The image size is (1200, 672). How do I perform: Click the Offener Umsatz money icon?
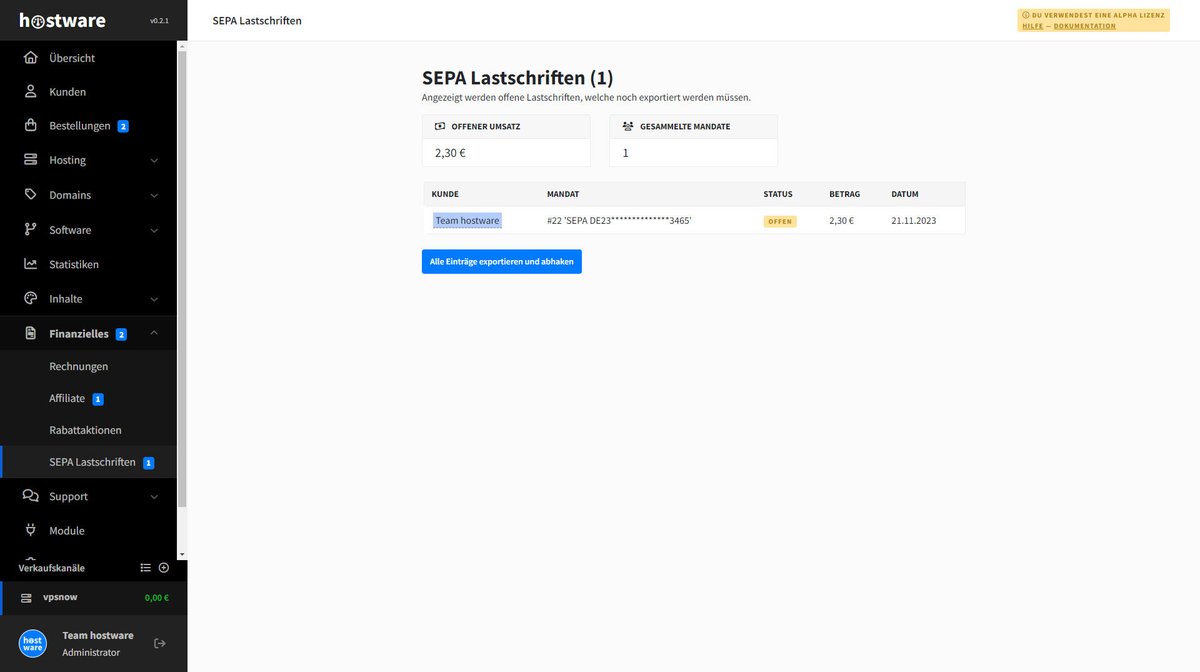click(x=440, y=126)
